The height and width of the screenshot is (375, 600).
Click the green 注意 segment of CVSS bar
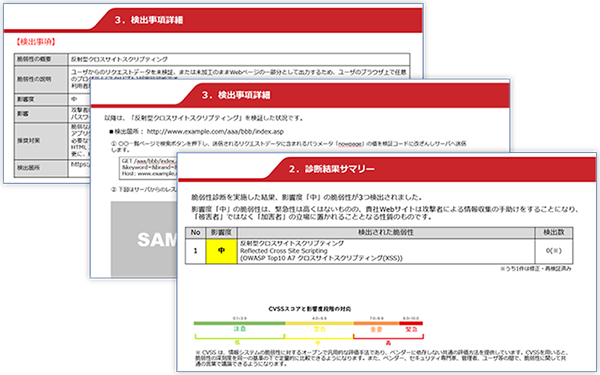tap(240, 323)
